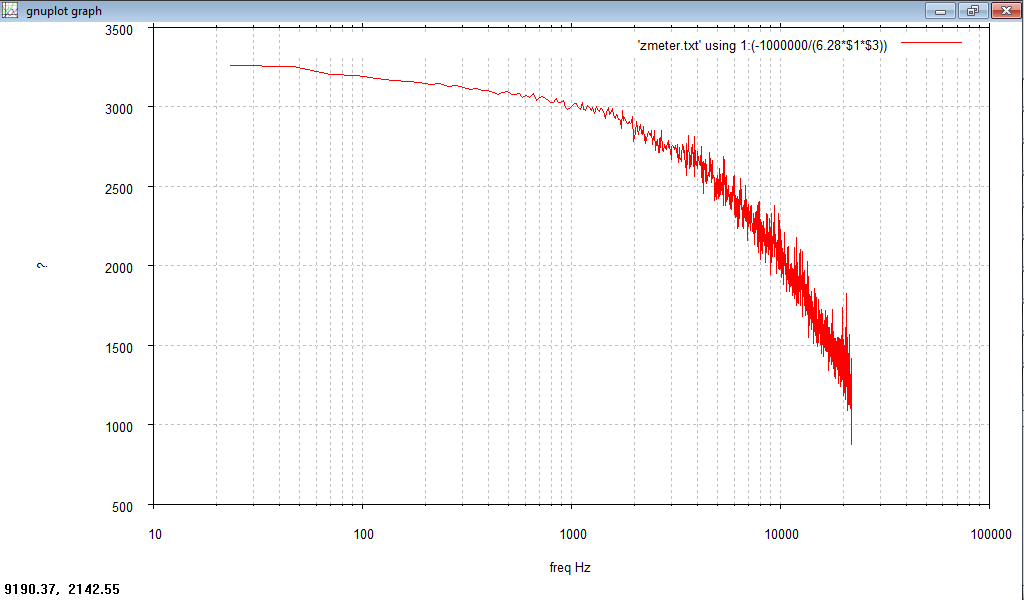Click the lowest spike at the curve's right end
Viewport: 1024px width, 600px height.
click(851, 440)
